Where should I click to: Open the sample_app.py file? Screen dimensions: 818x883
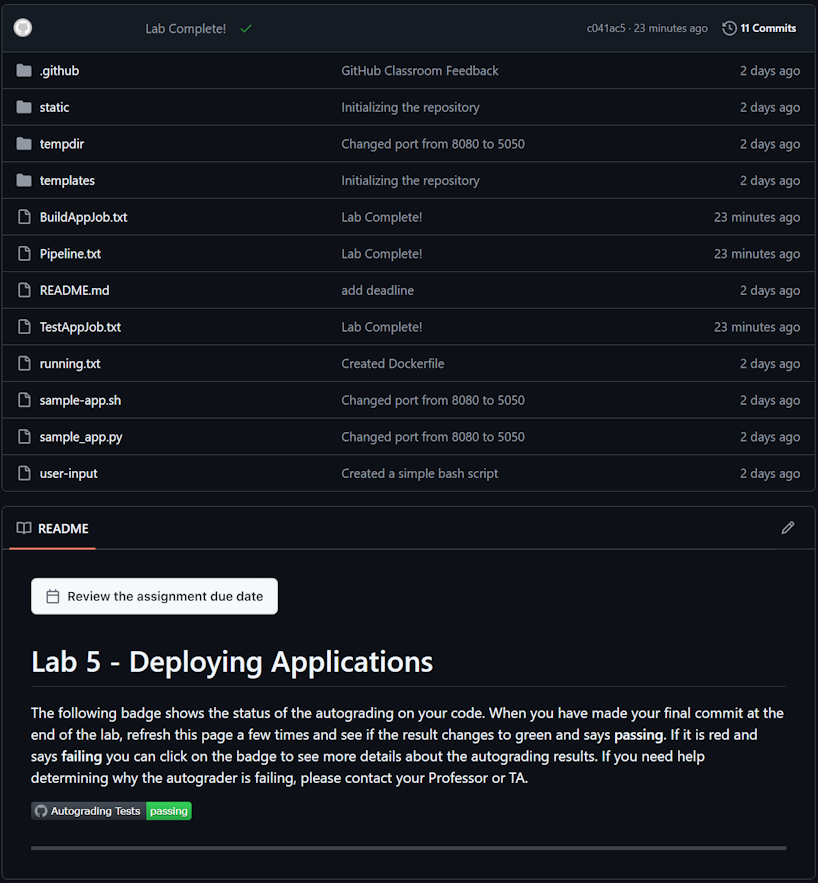pos(81,437)
